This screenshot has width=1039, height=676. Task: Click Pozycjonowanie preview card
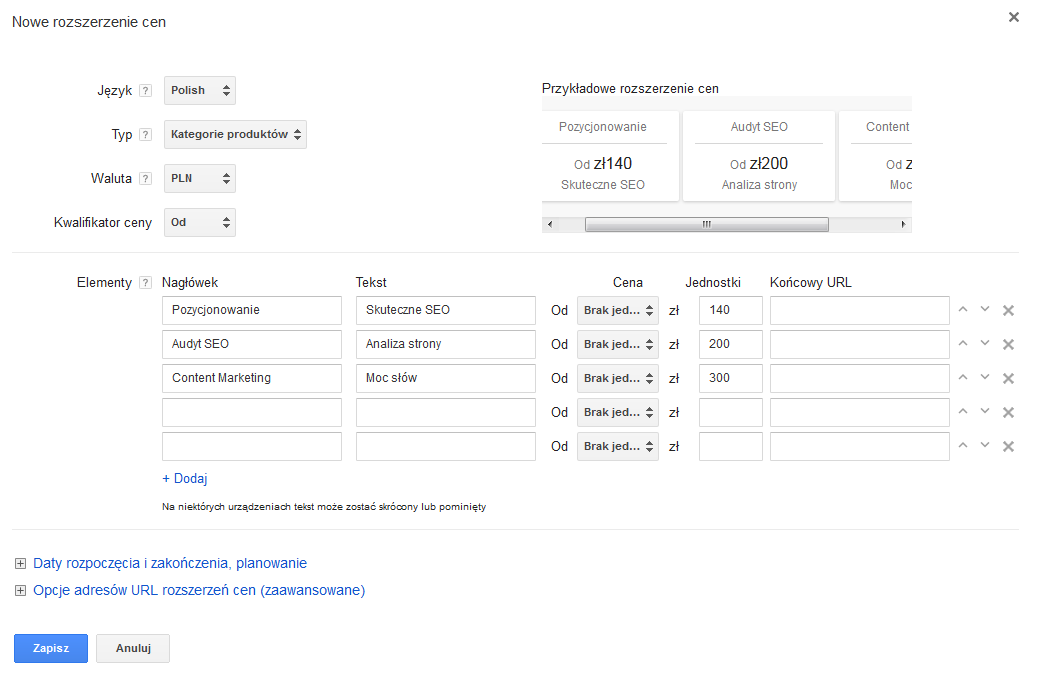click(610, 156)
